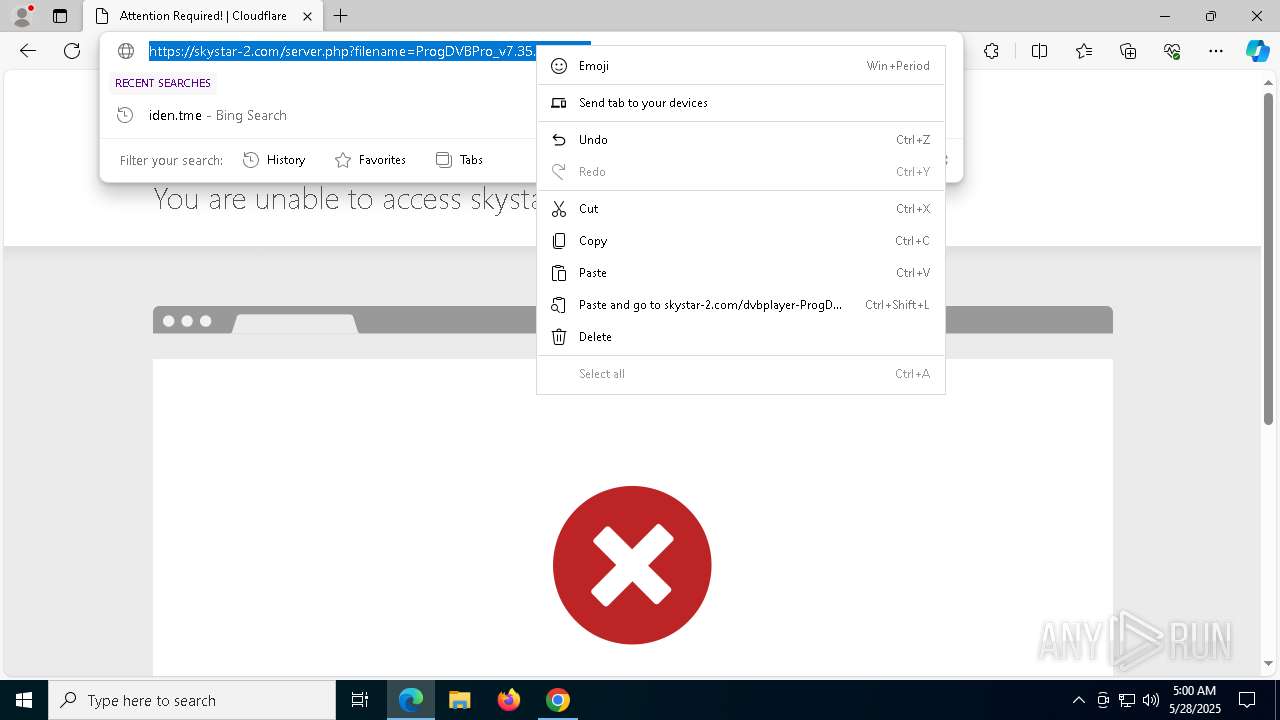Open the tab actions menu icon
The width and height of the screenshot is (1280, 720).
tap(60, 16)
